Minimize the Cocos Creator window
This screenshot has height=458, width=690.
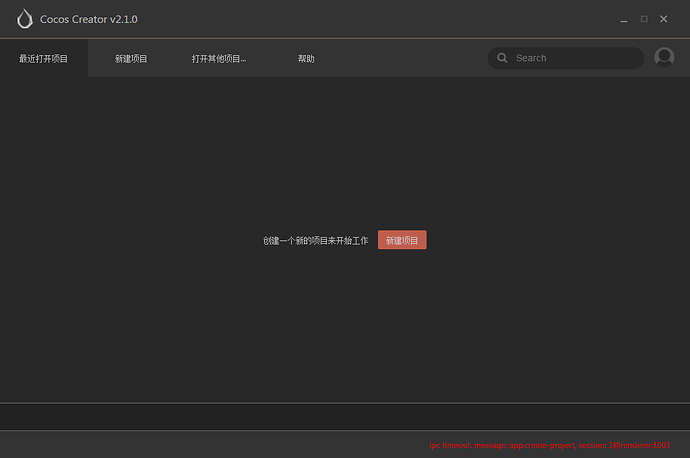point(624,19)
